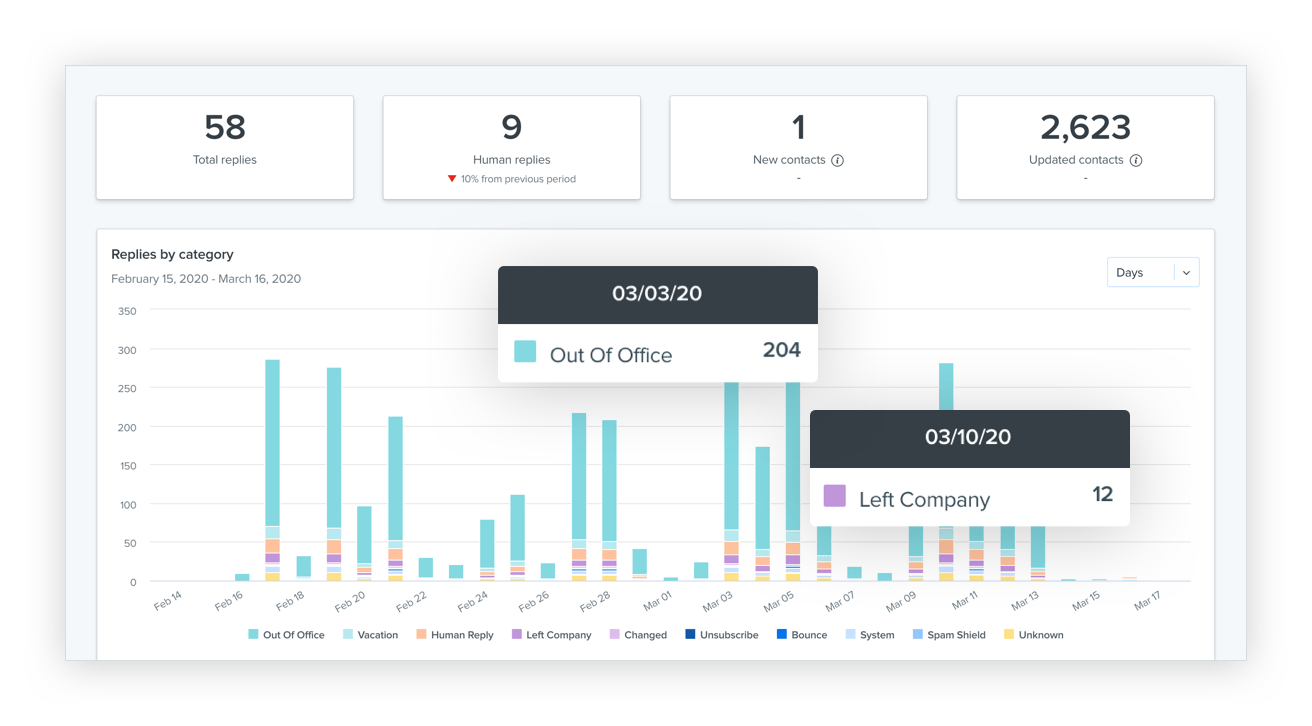The height and width of the screenshot is (726, 1312).
Task: Toggle the Vacation legend series
Action: coord(369,635)
